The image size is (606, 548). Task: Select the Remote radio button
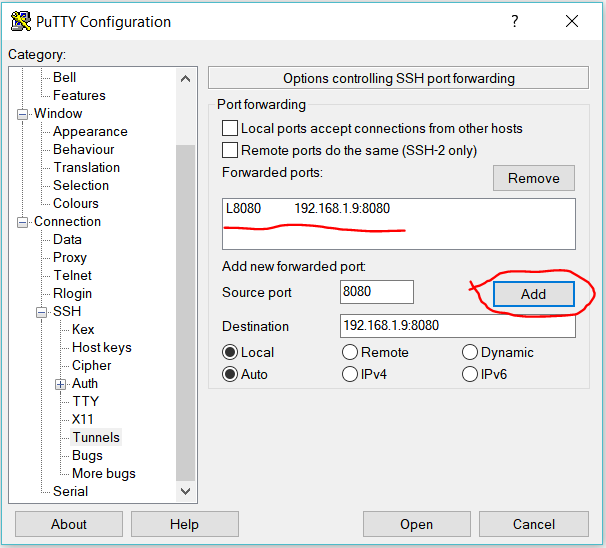[x=350, y=352]
